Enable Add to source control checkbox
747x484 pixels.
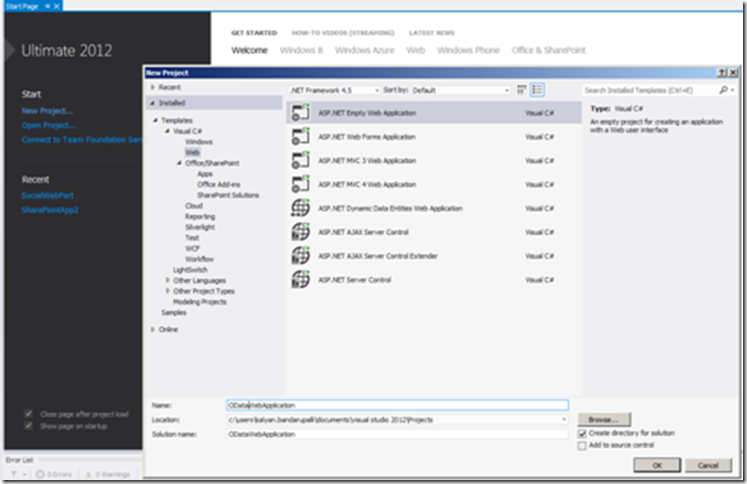tap(582, 446)
